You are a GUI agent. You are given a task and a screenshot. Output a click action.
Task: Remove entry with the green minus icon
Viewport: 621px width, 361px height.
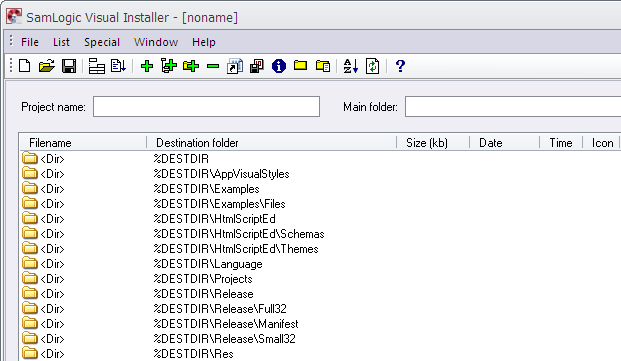[213, 66]
